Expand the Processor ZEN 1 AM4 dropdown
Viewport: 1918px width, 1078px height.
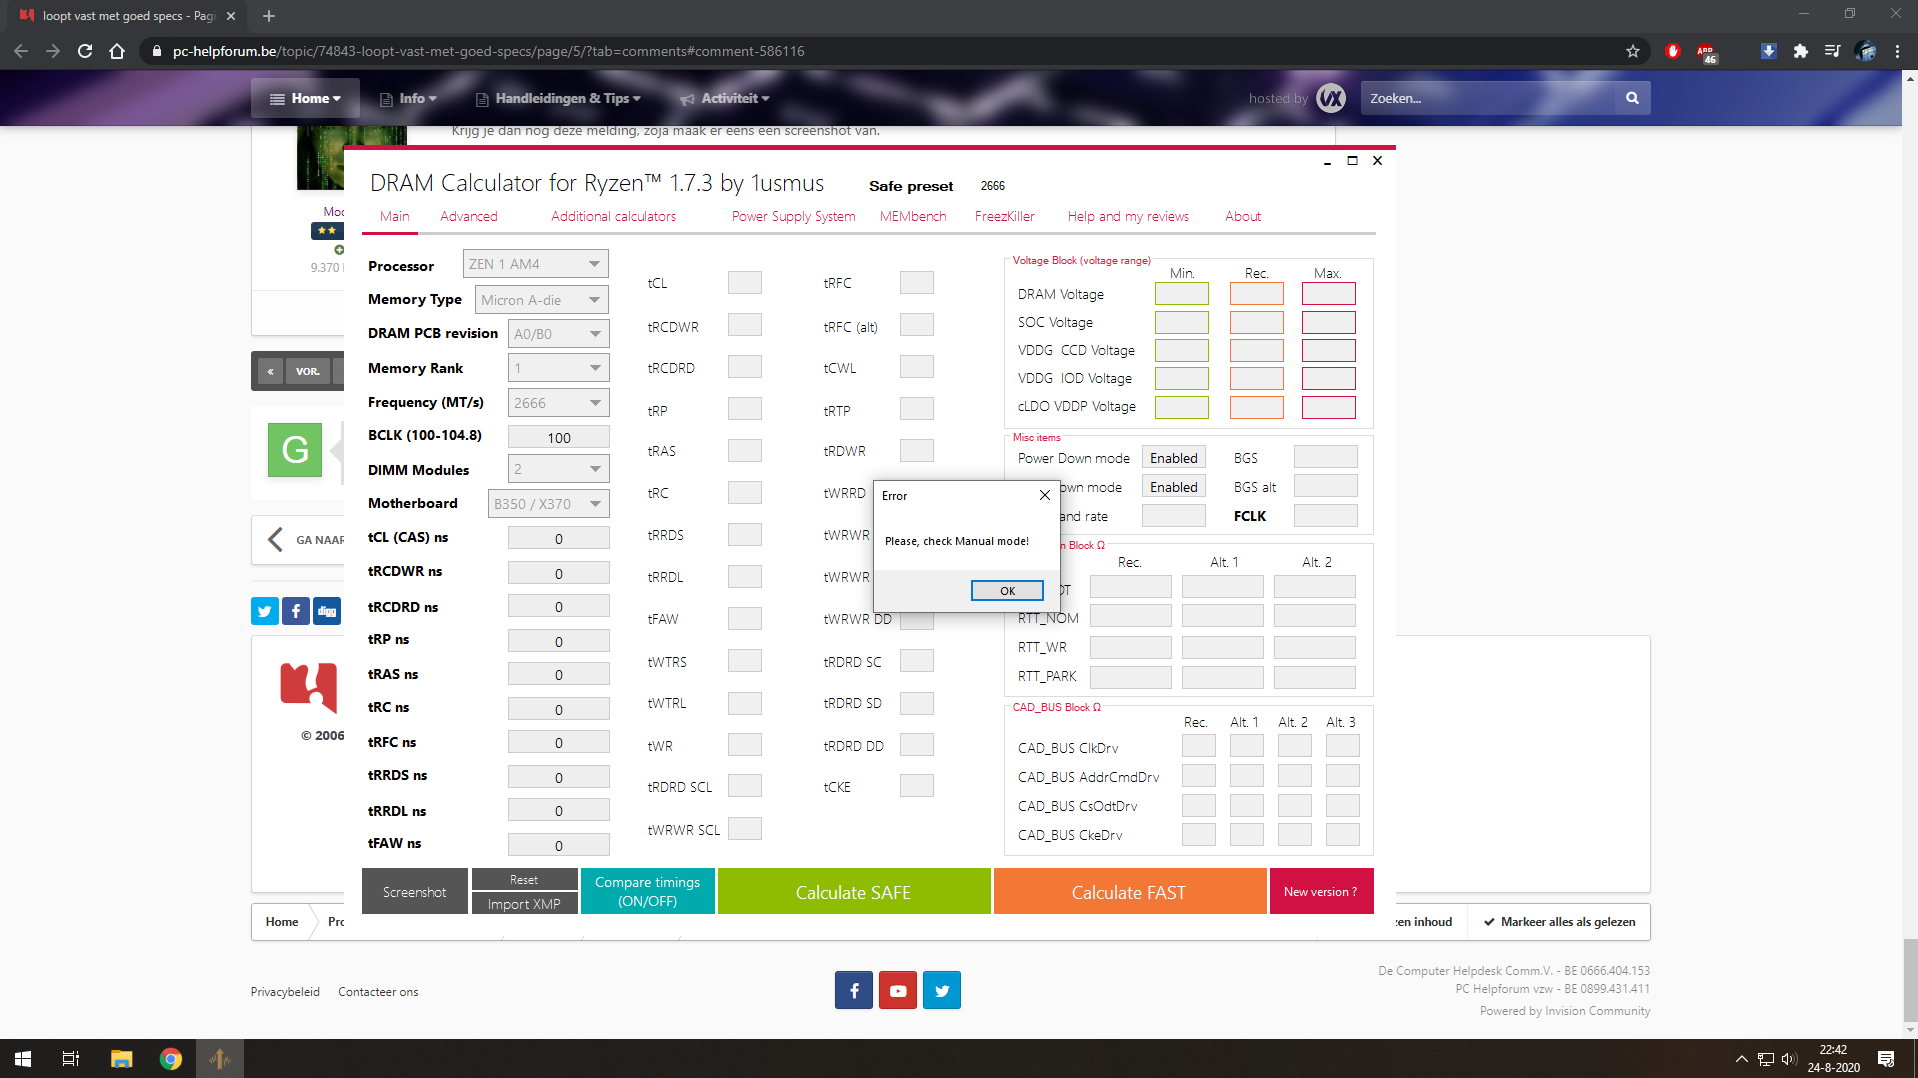pos(535,264)
